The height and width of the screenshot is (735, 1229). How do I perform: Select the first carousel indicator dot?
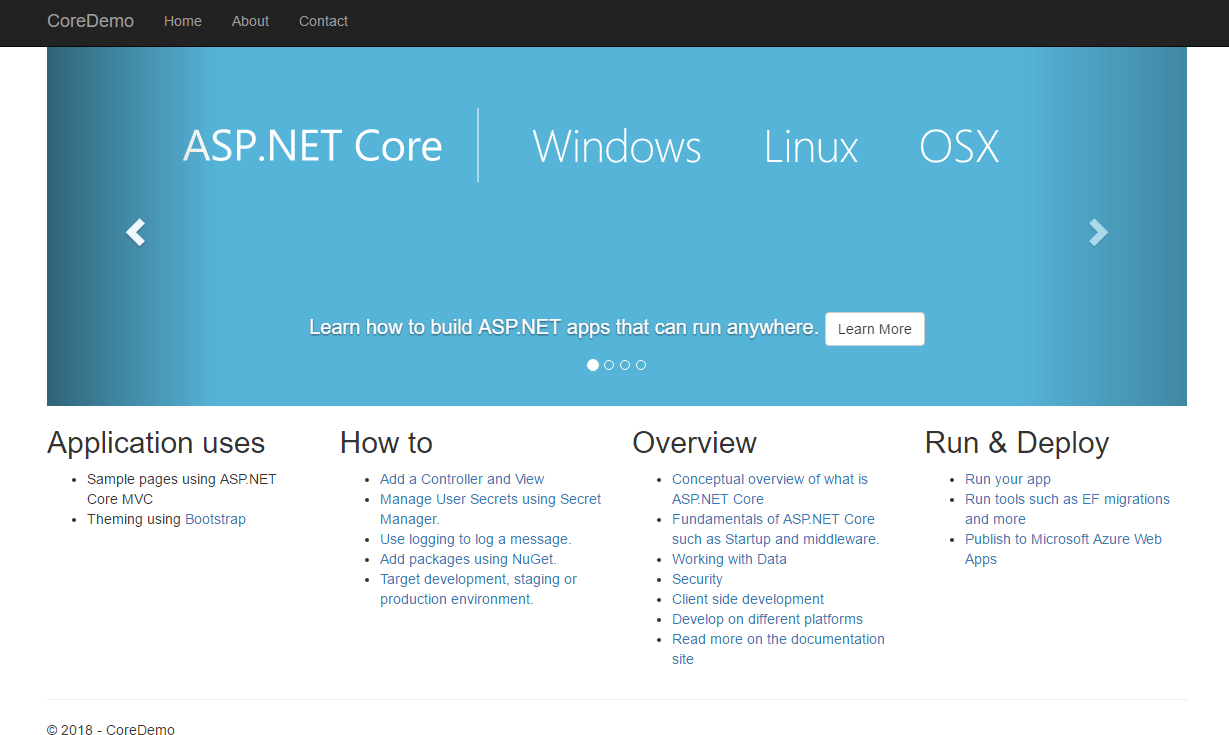tap(593, 365)
